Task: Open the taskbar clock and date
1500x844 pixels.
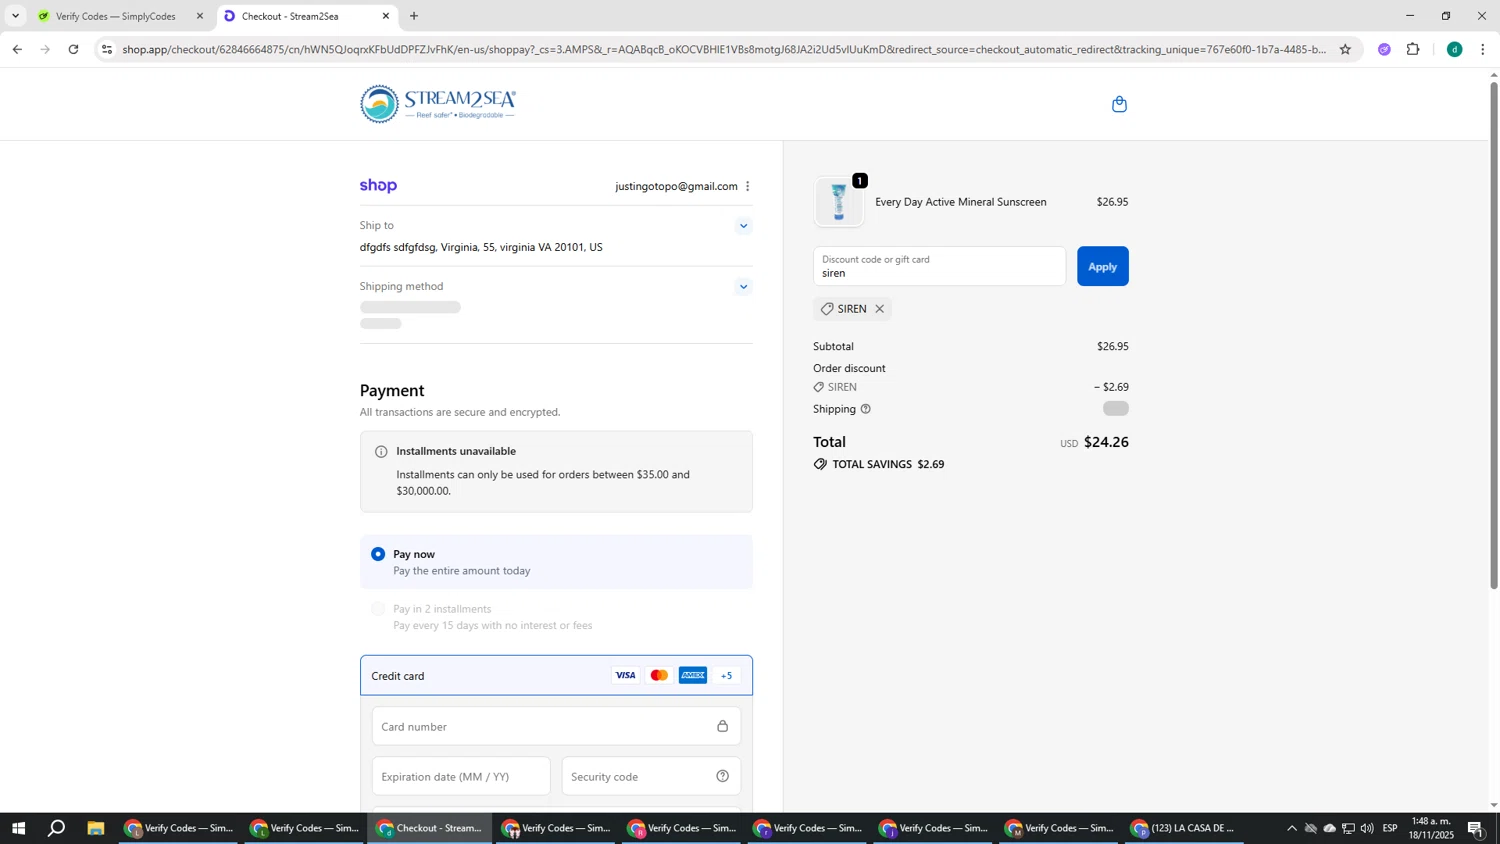Action: (1431, 828)
